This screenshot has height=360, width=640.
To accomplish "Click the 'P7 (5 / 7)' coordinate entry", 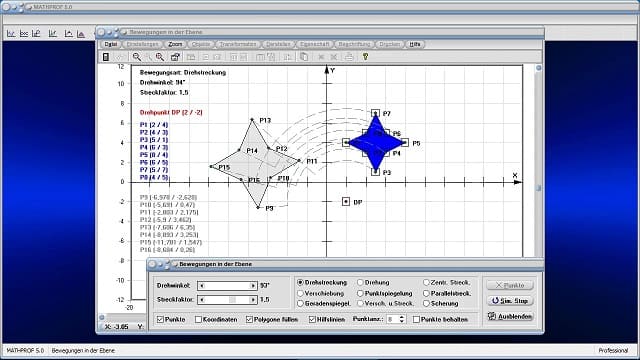I will [154, 170].
